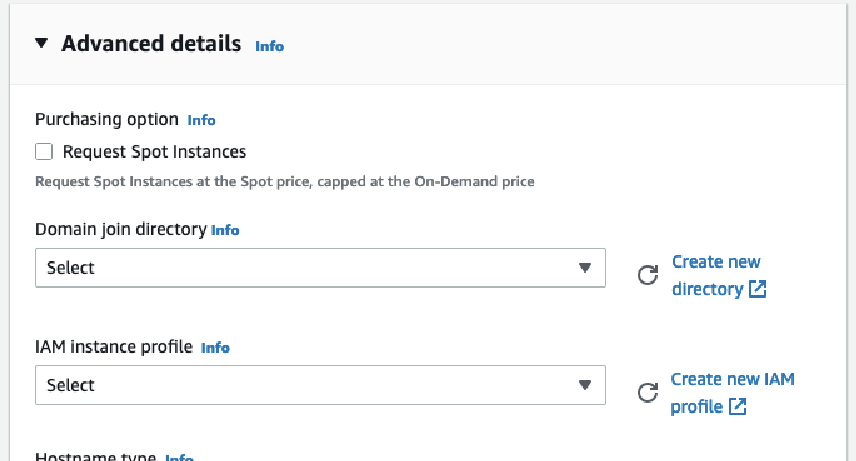Viewport: 856px width, 461px height.
Task: Click the Advanced details heading
Action: coord(151,43)
